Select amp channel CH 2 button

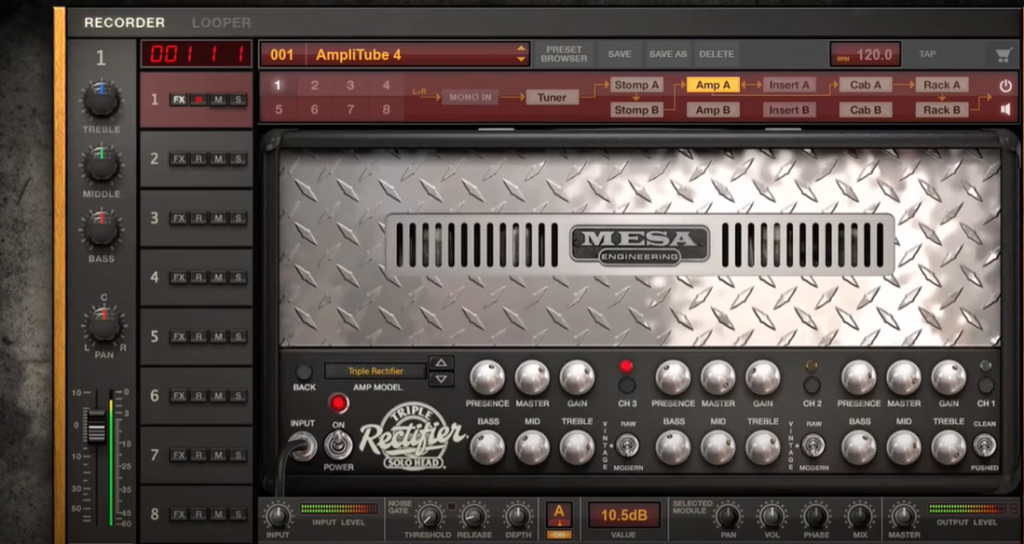pos(812,385)
